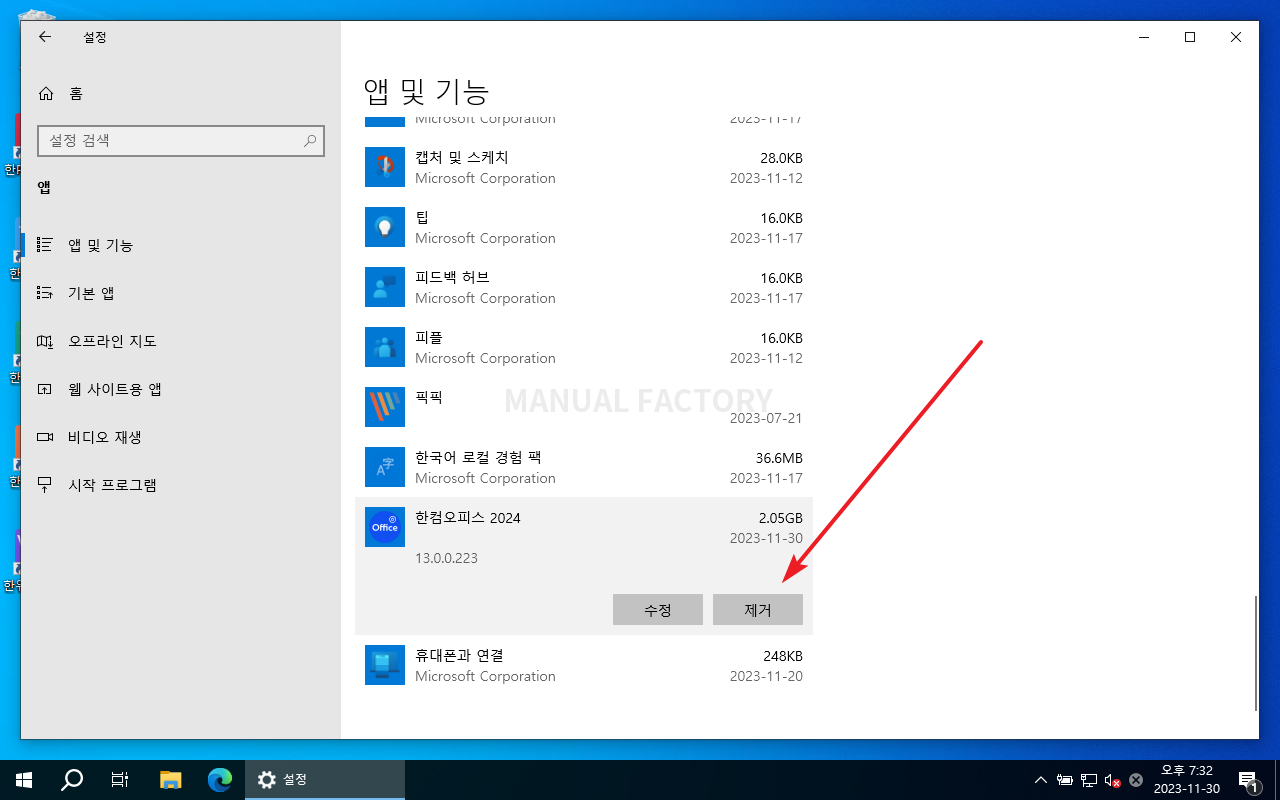Select the 캡처 및 스케치 app name
The image size is (1280, 800).
coord(462,157)
